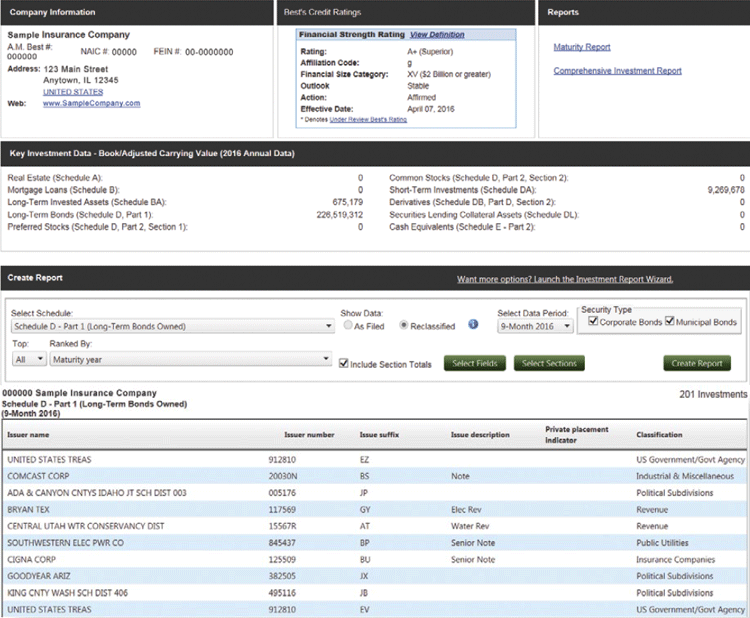Viewport: 750px width, 618px height.
Task: Sort by Issue description column header
Action: point(480,435)
